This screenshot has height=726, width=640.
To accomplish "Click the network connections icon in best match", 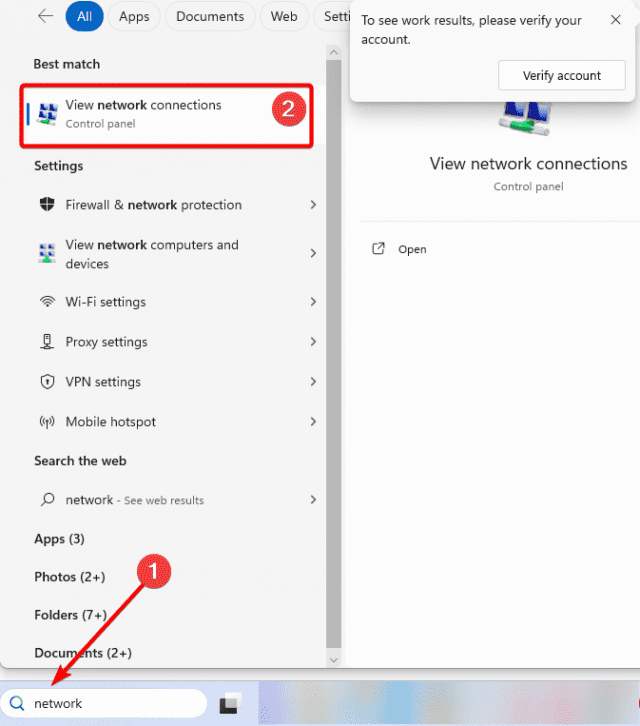I will 47,114.
